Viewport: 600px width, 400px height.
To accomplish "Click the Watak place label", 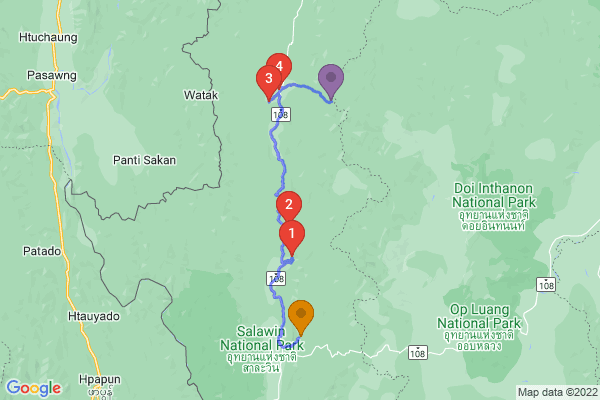I will coord(201,95).
